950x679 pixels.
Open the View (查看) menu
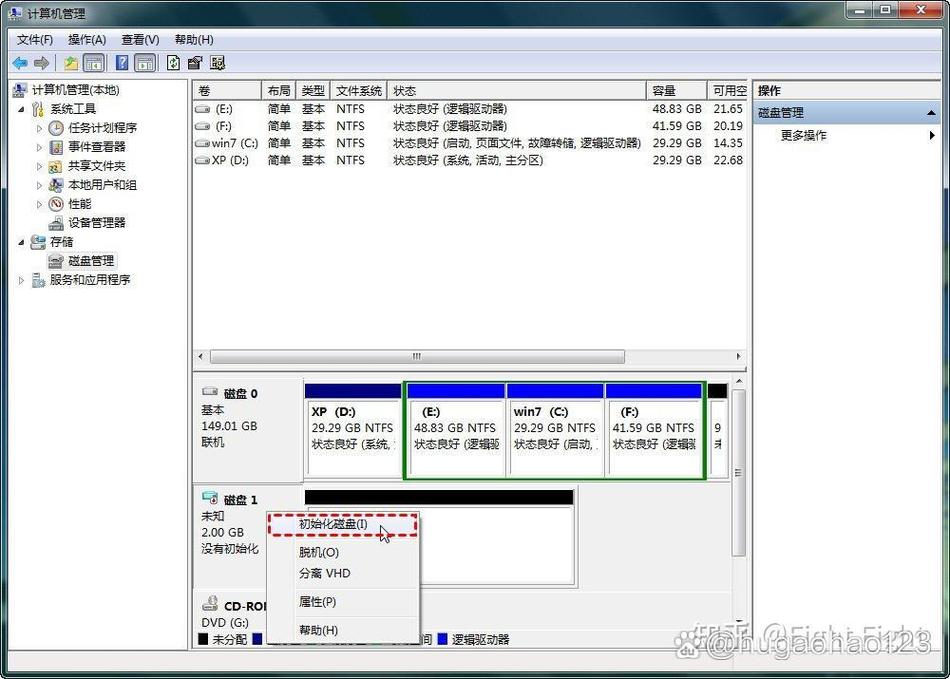tap(140, 39)
